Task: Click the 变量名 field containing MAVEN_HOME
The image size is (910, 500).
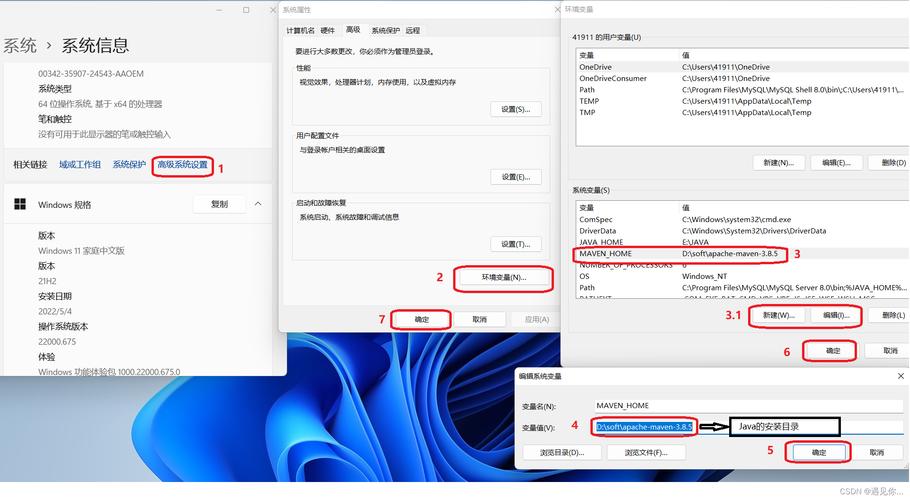Action: [749, 405]
